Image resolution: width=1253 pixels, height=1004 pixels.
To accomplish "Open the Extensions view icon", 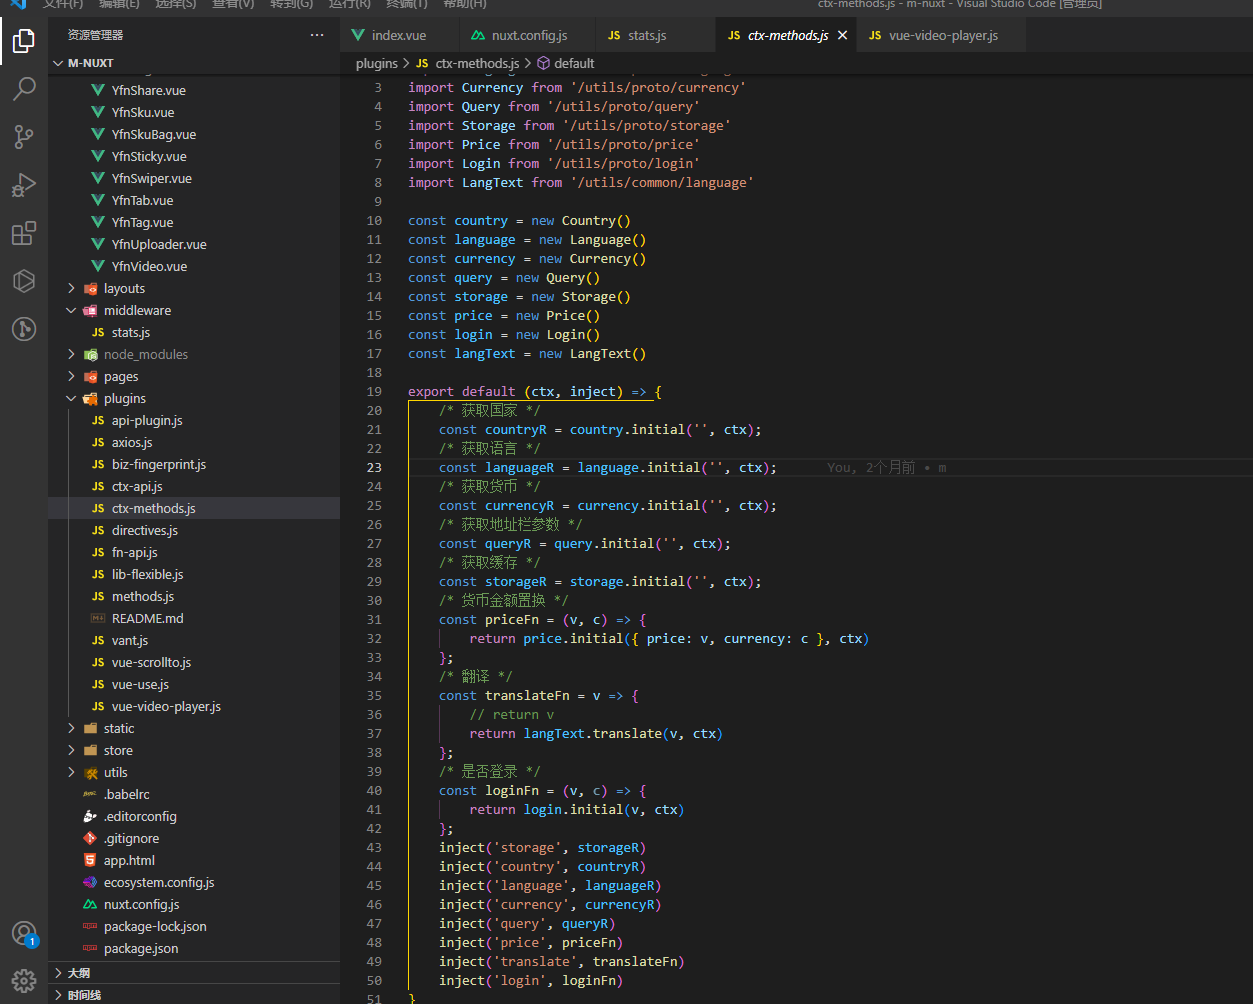I will point(24,233).
